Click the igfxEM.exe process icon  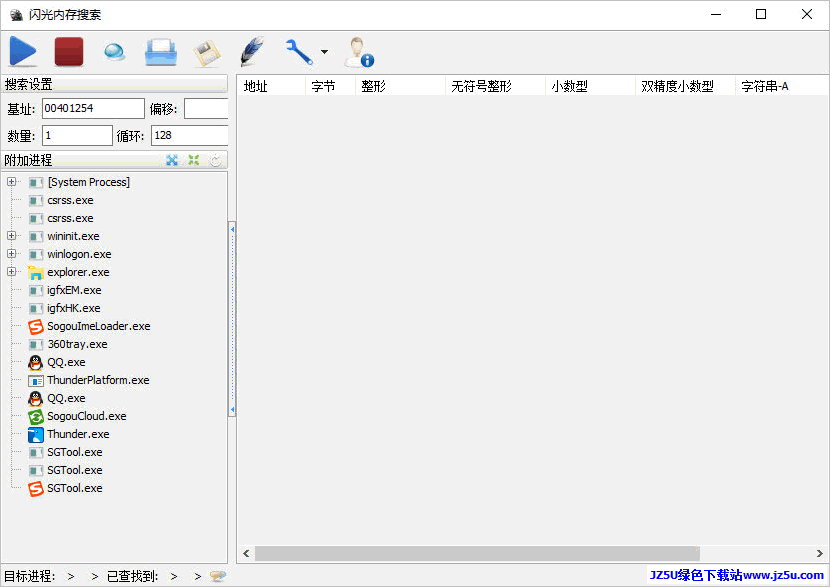(35, 291)
